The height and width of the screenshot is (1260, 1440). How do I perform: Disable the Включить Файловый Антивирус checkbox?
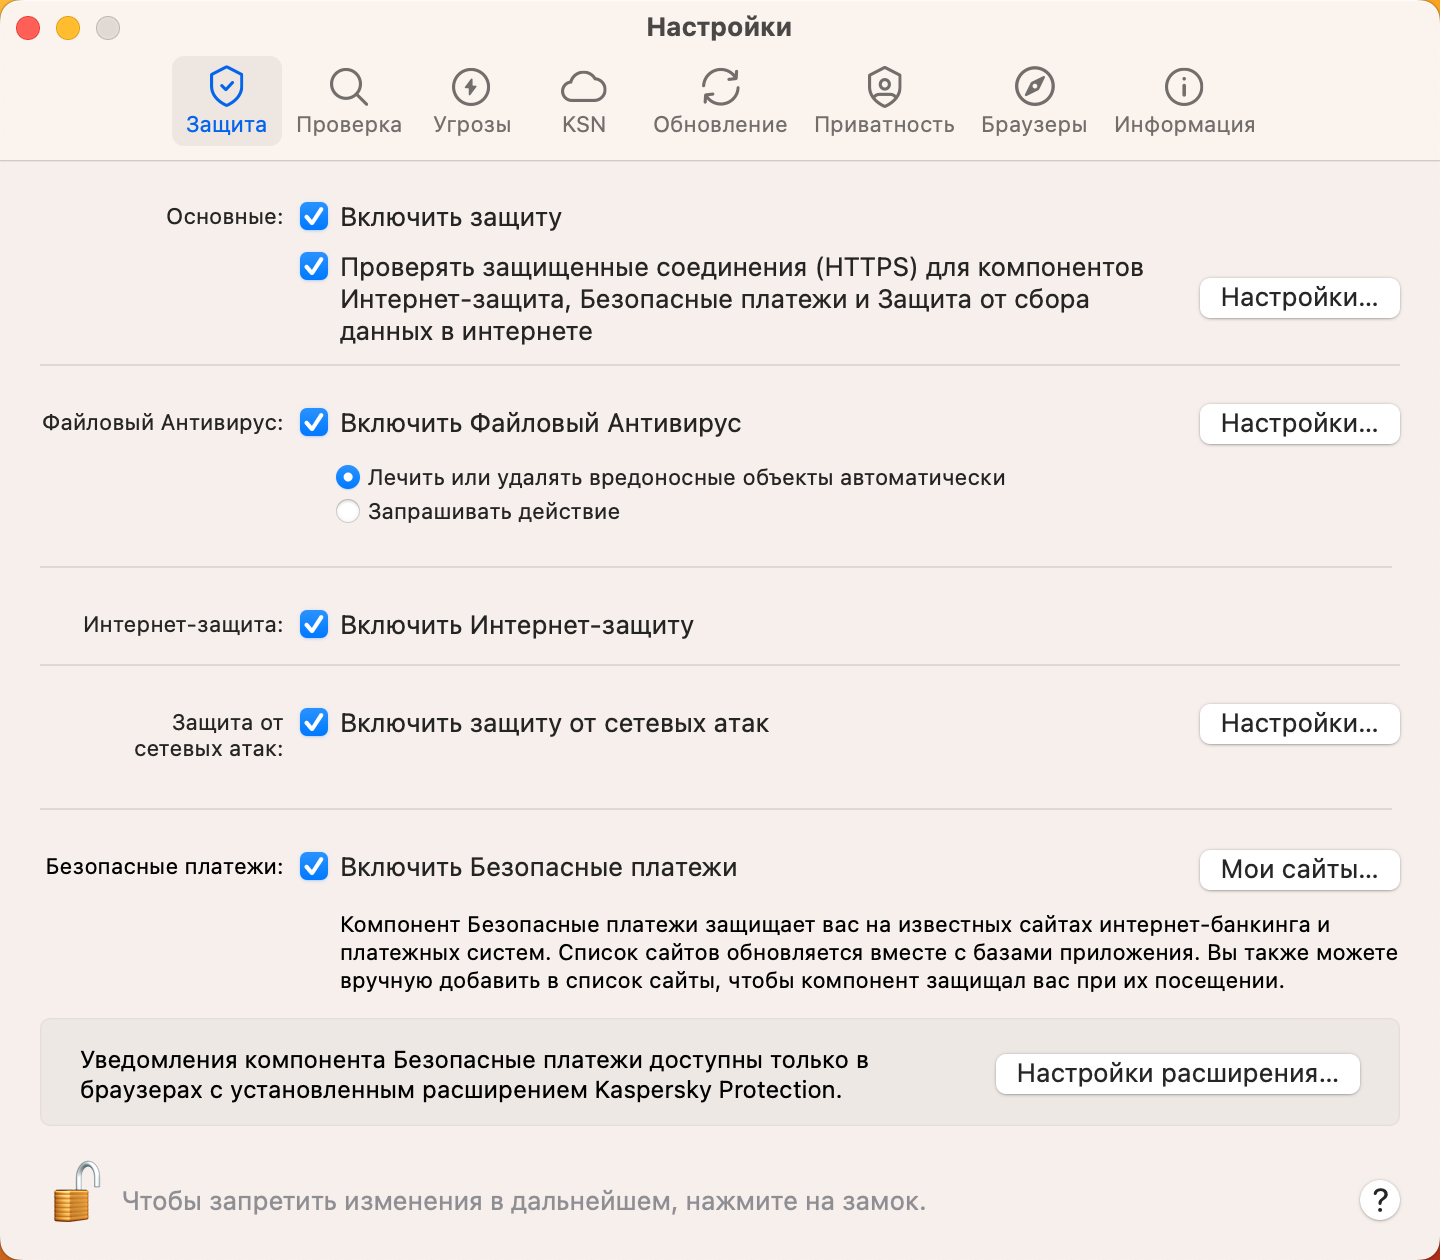point(314,422)
